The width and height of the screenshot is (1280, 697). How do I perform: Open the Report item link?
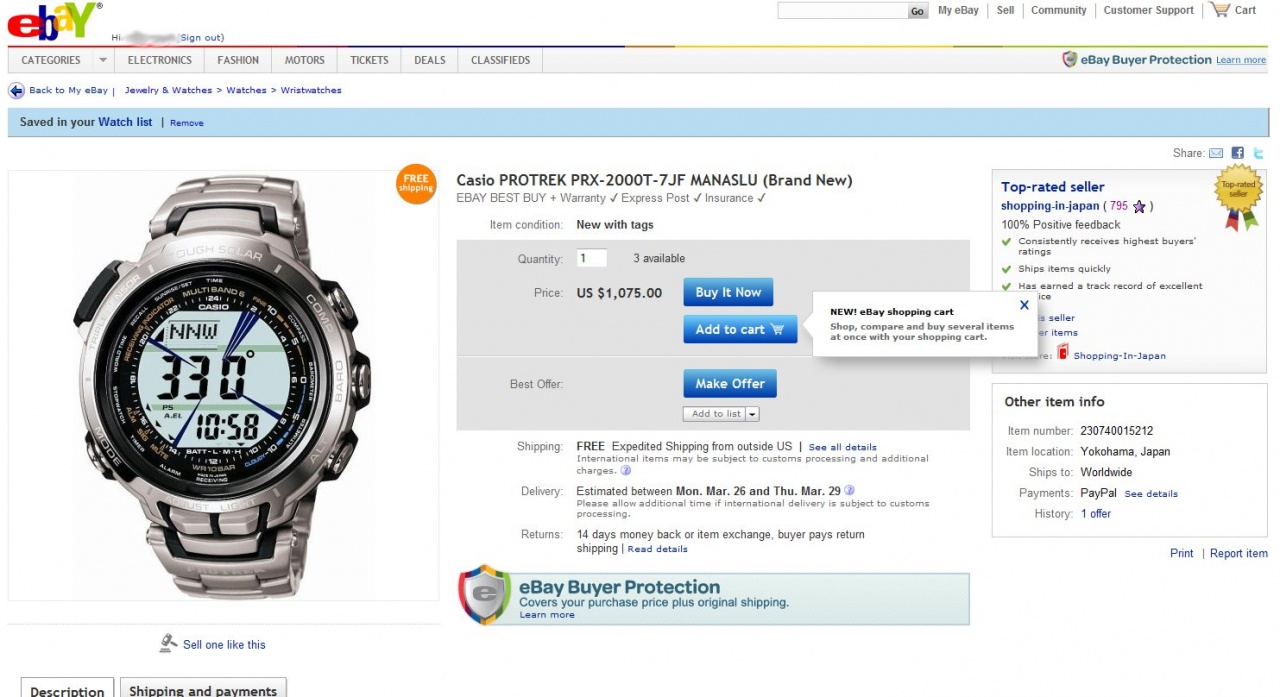(x=1238, y=553)
